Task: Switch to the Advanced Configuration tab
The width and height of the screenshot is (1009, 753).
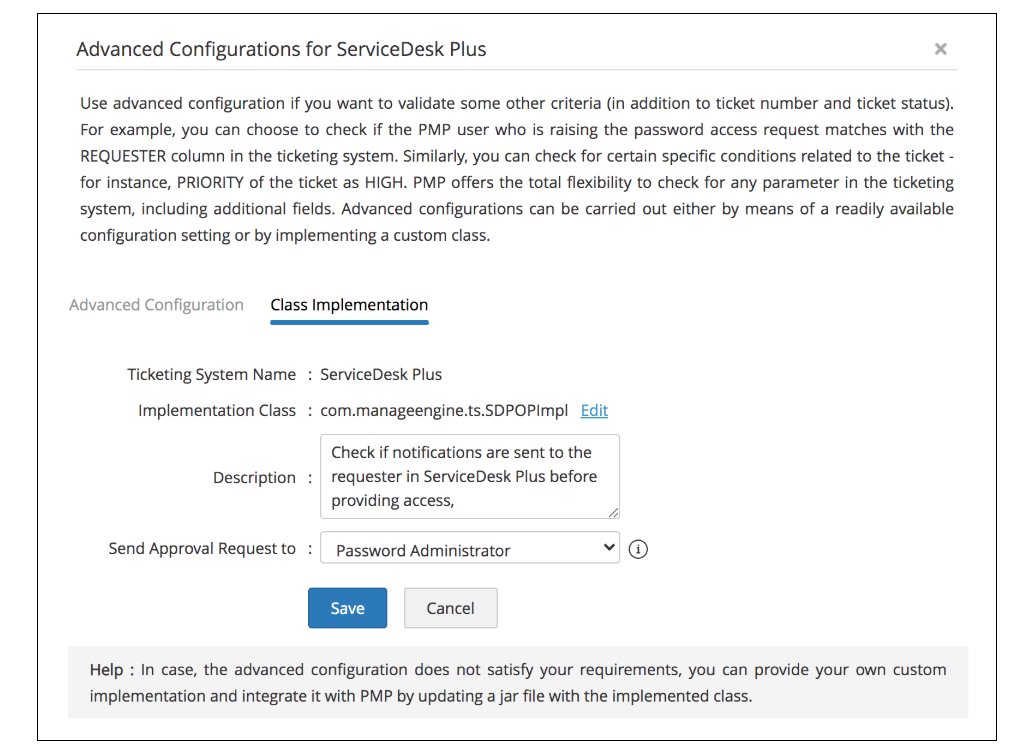Action: point(156,305)
